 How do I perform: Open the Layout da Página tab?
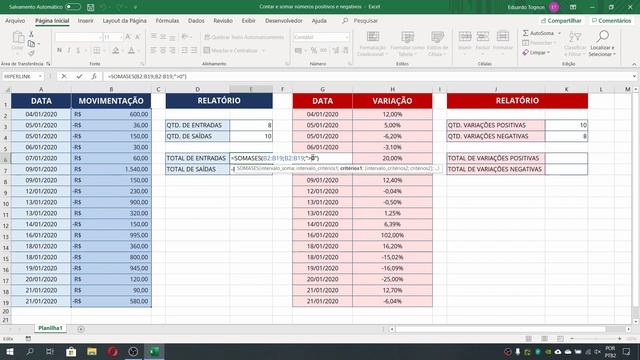coord(124,20)
